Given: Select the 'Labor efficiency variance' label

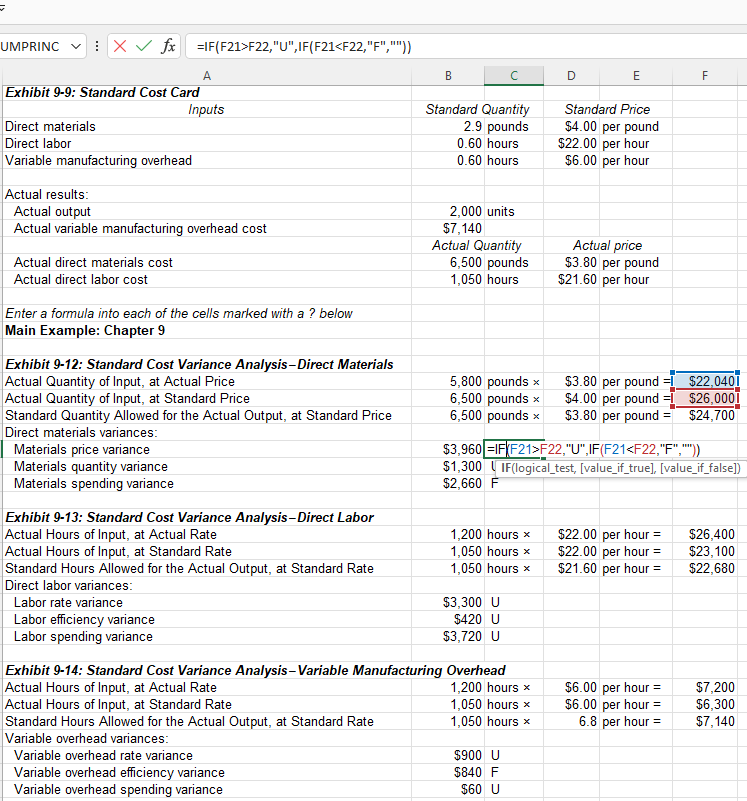Looking at the screenshot, I should tap(84, 620).
